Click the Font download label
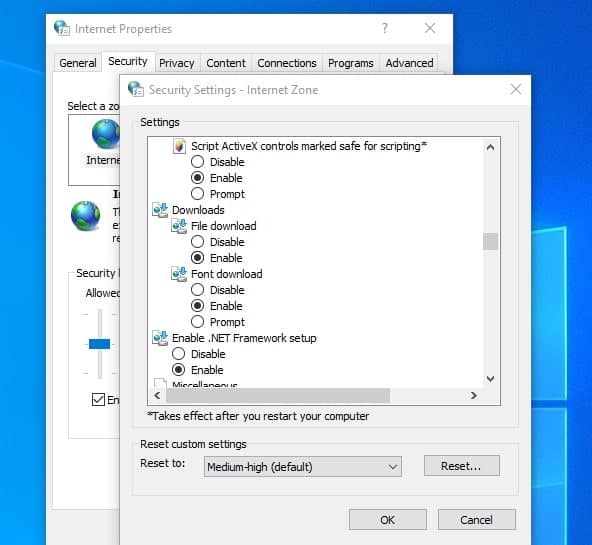The width and height of the screenshot is (592, 545). point(227,274)
